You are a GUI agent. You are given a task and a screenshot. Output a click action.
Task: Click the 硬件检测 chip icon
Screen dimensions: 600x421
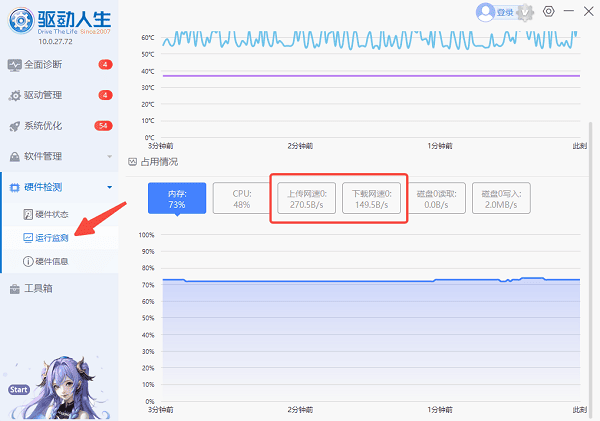[15, 188]
